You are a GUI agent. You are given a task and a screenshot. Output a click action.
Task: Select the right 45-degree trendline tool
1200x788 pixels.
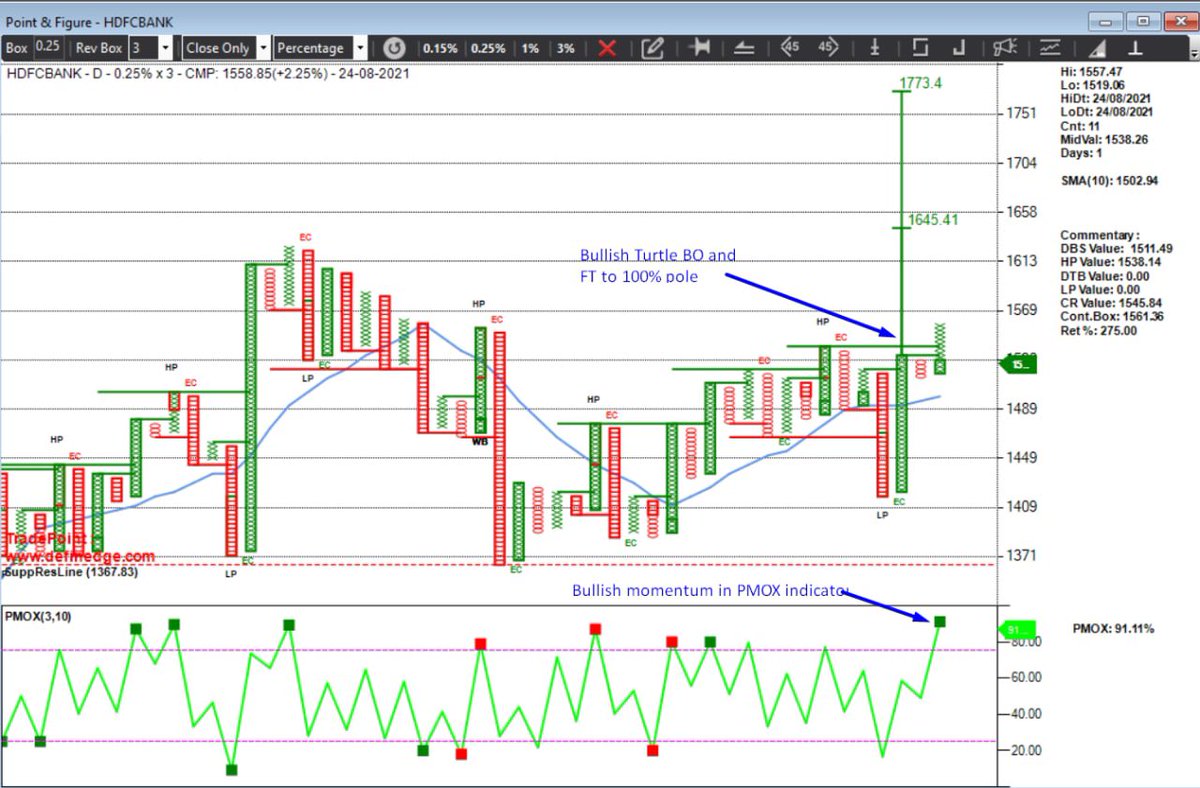[x=827, y=46]
